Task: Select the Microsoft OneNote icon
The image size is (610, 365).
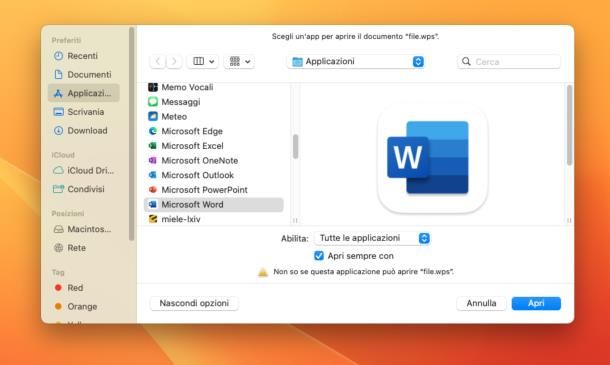Action: (x=153, y=160)
